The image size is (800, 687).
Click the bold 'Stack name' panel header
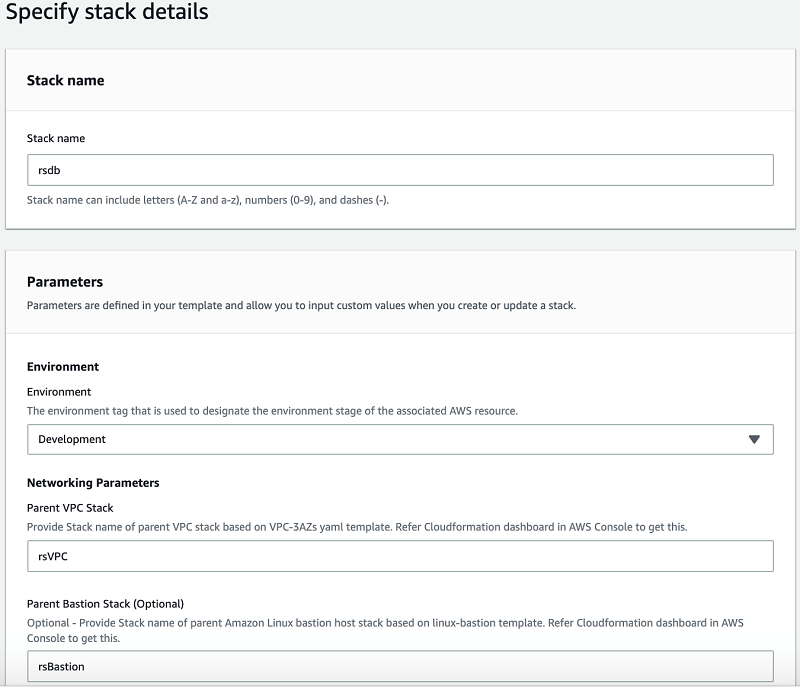[x=65, y=80]
